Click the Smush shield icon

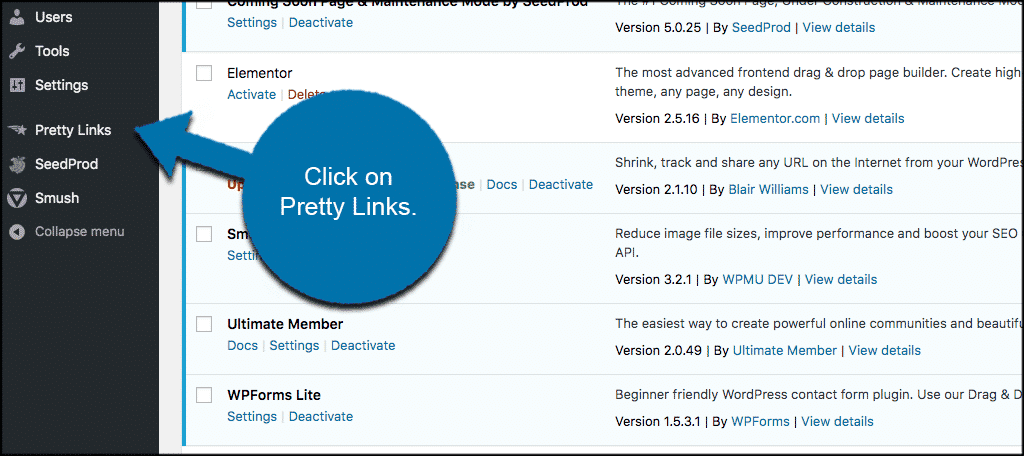(x=18, y=198)
